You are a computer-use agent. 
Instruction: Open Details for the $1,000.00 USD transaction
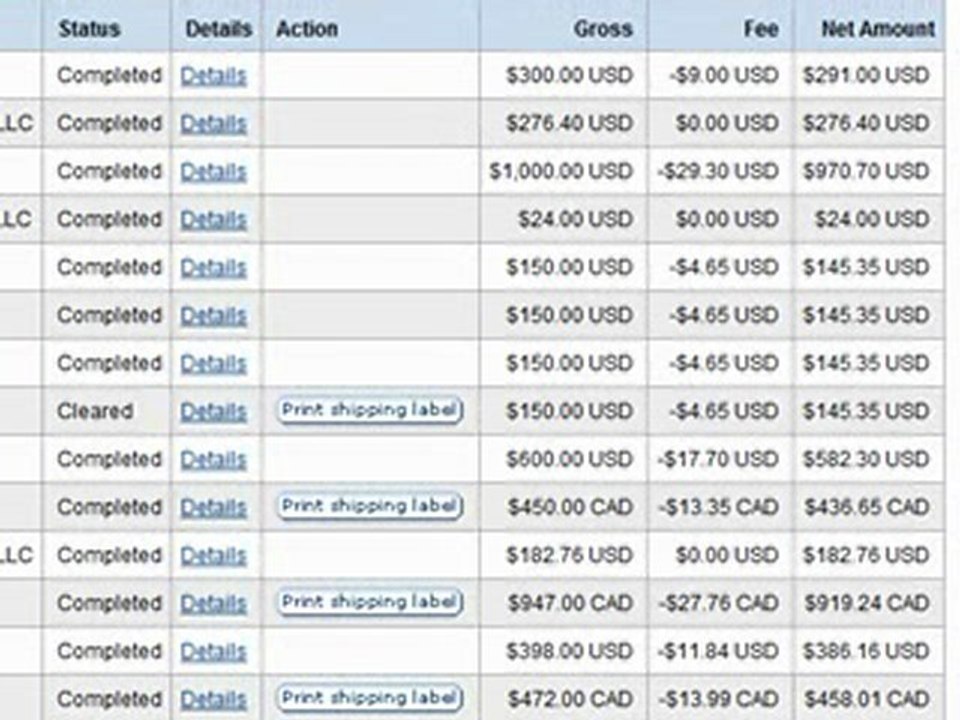tap(213, 172)
